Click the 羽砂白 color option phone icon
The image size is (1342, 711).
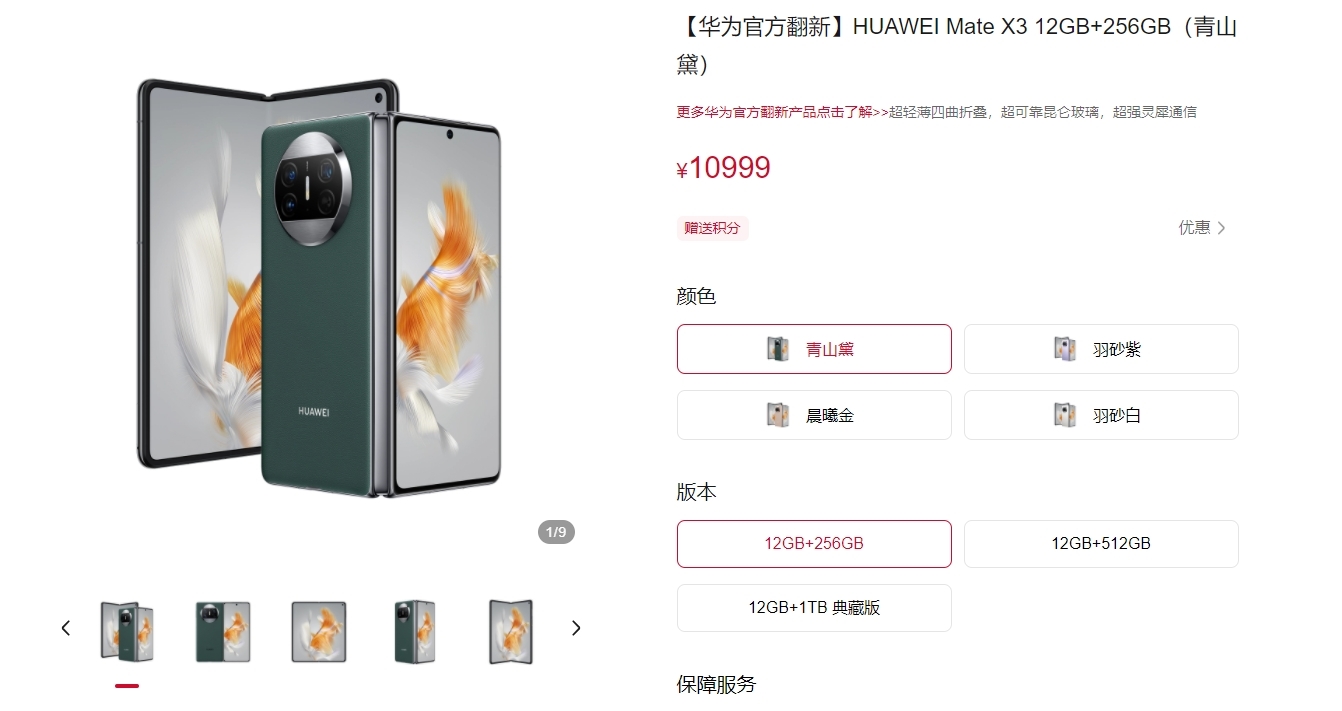click(x=1065, y=415)
